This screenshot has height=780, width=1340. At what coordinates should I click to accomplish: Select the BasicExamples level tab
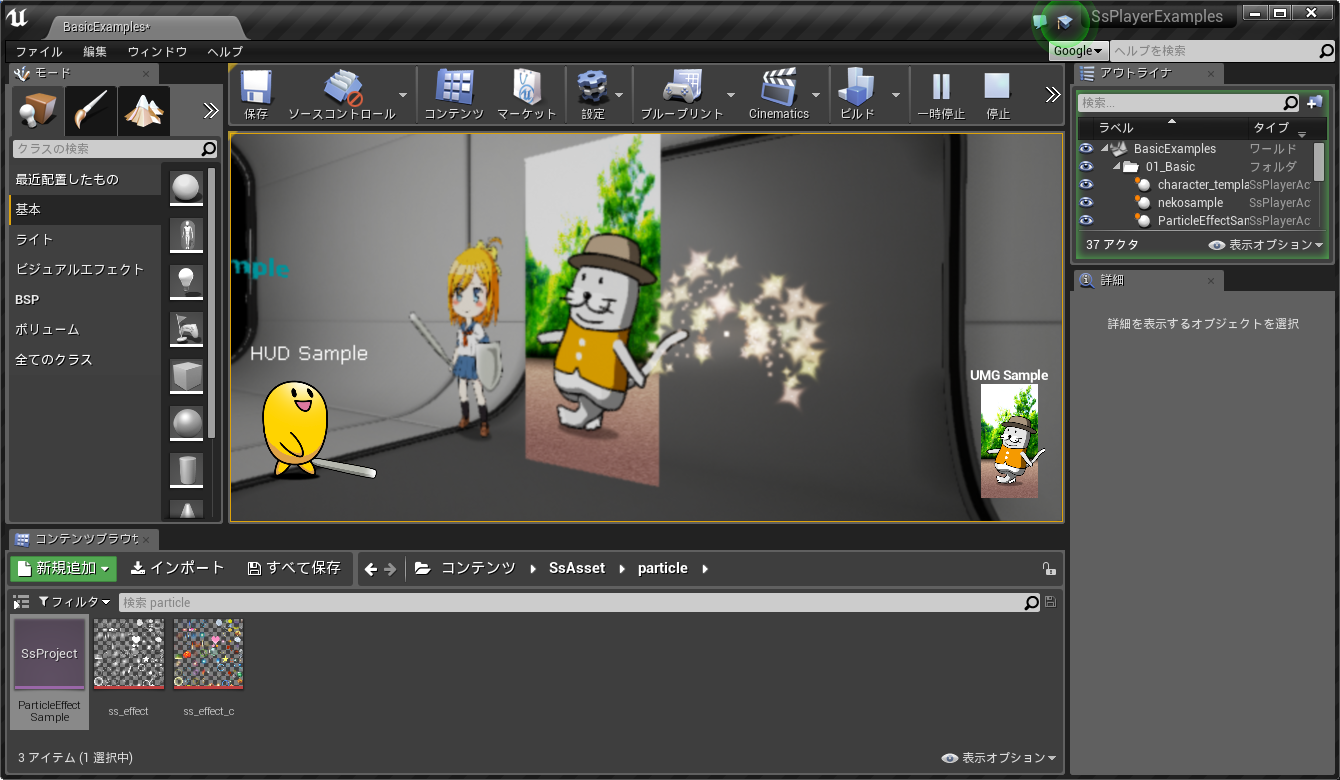coord(106,27)
